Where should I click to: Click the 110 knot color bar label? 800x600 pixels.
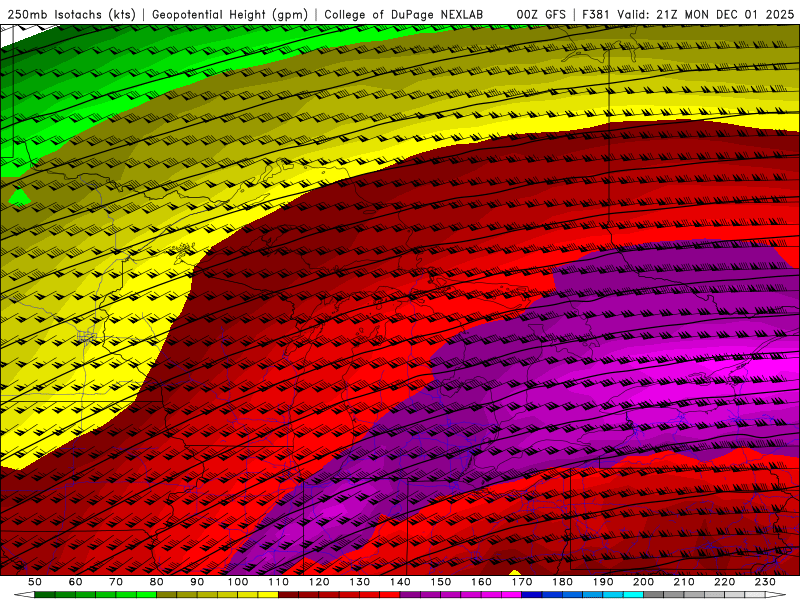tap(278, 582)
